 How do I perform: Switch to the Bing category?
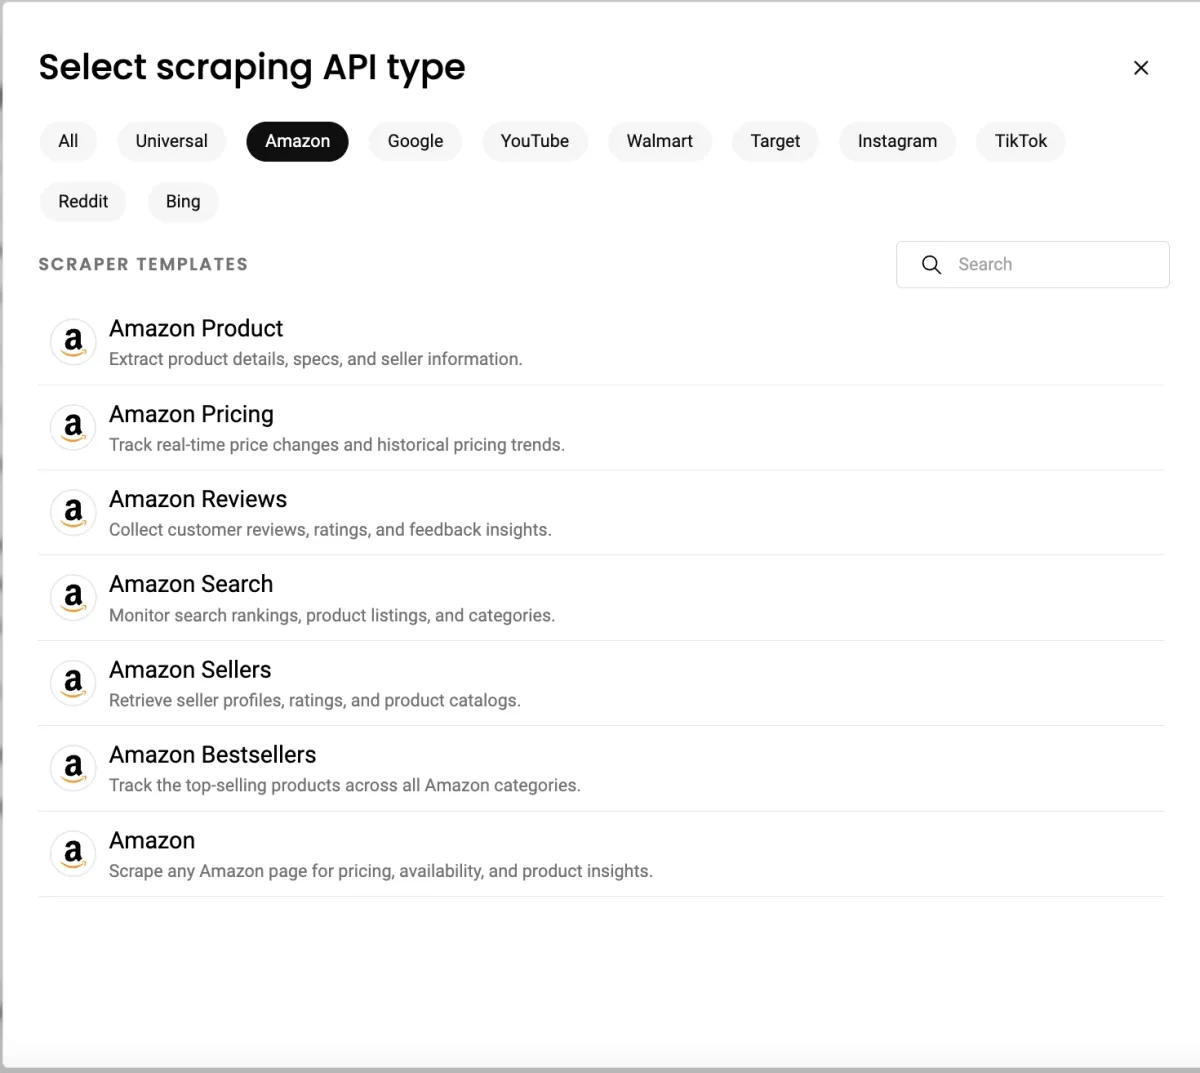[183, 201]
